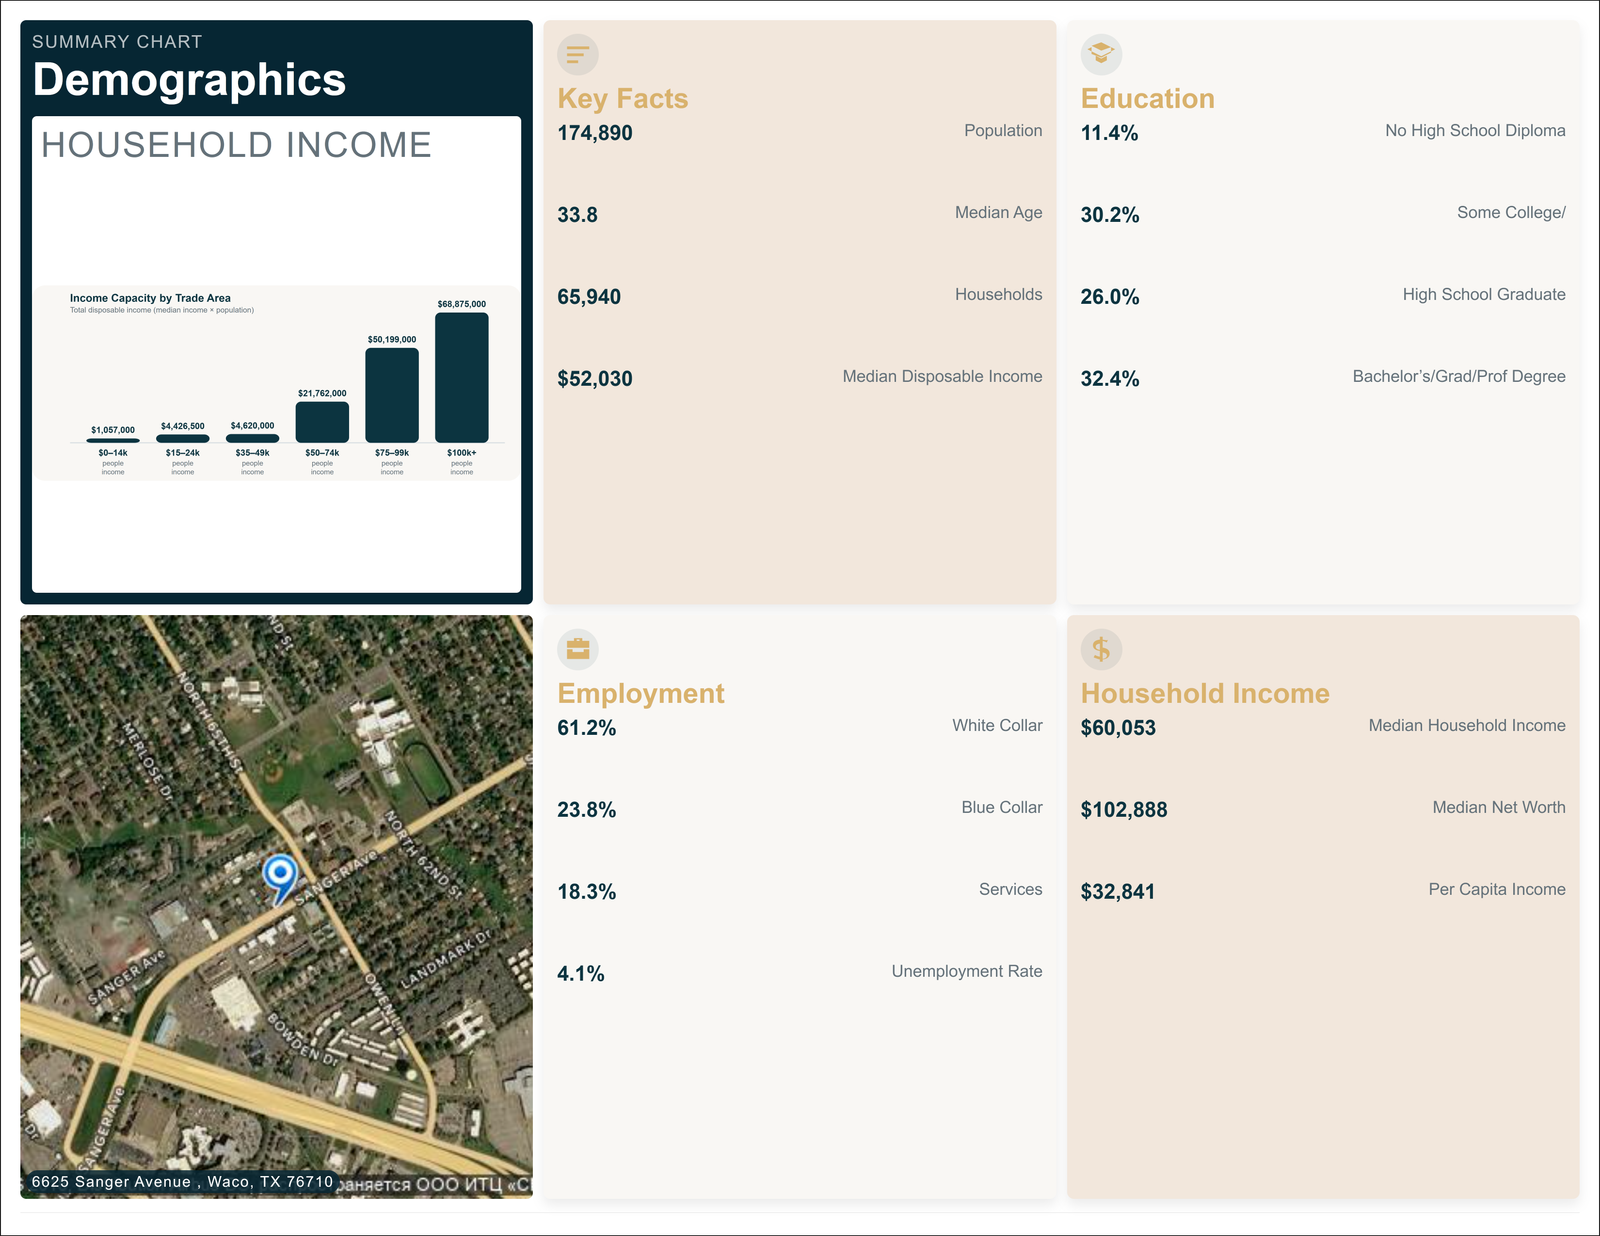
Task: Click the Income Capacity by Trade Area title
Action: click(x=150, y=298)
